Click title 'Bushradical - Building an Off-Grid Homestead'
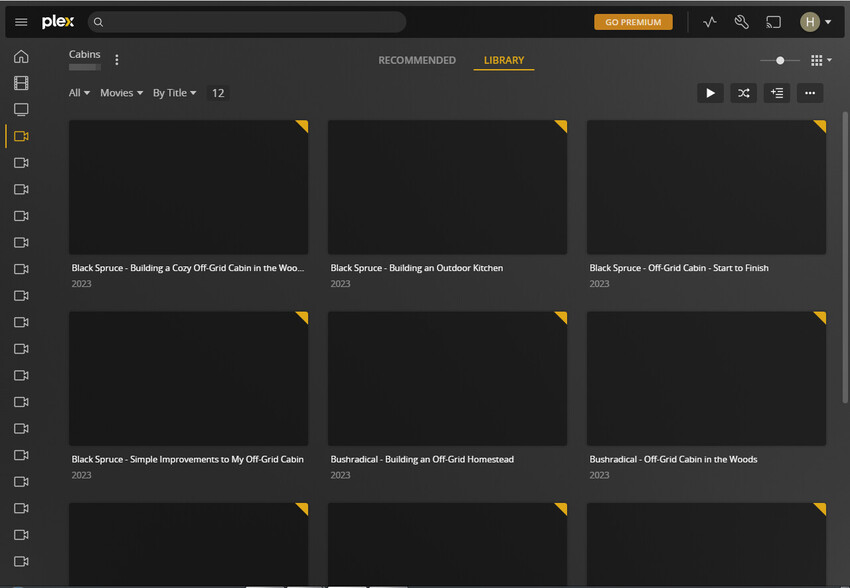850x588 pixels. point(422,459)
